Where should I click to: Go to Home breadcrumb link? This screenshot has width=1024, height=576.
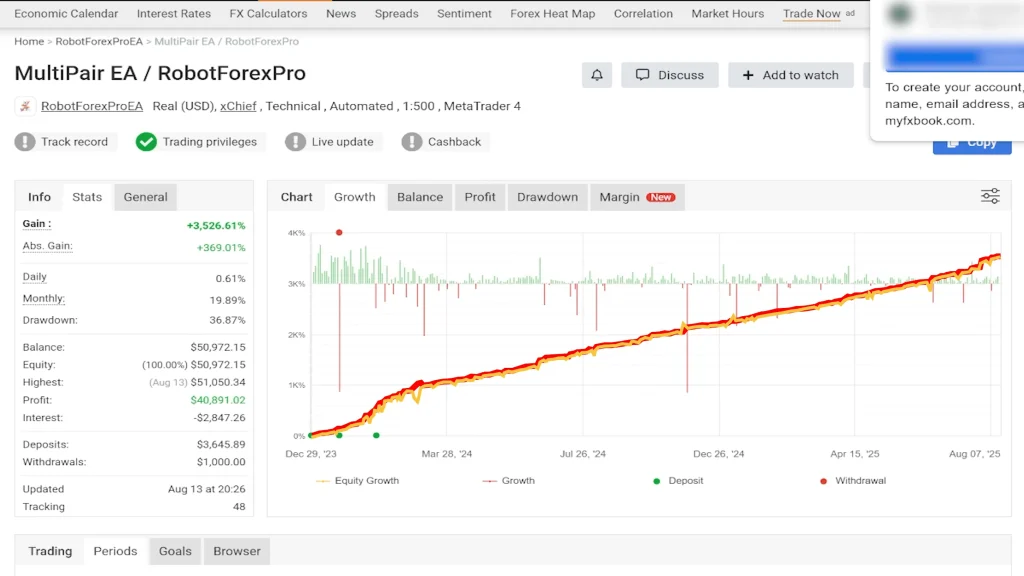click(29, 42)
